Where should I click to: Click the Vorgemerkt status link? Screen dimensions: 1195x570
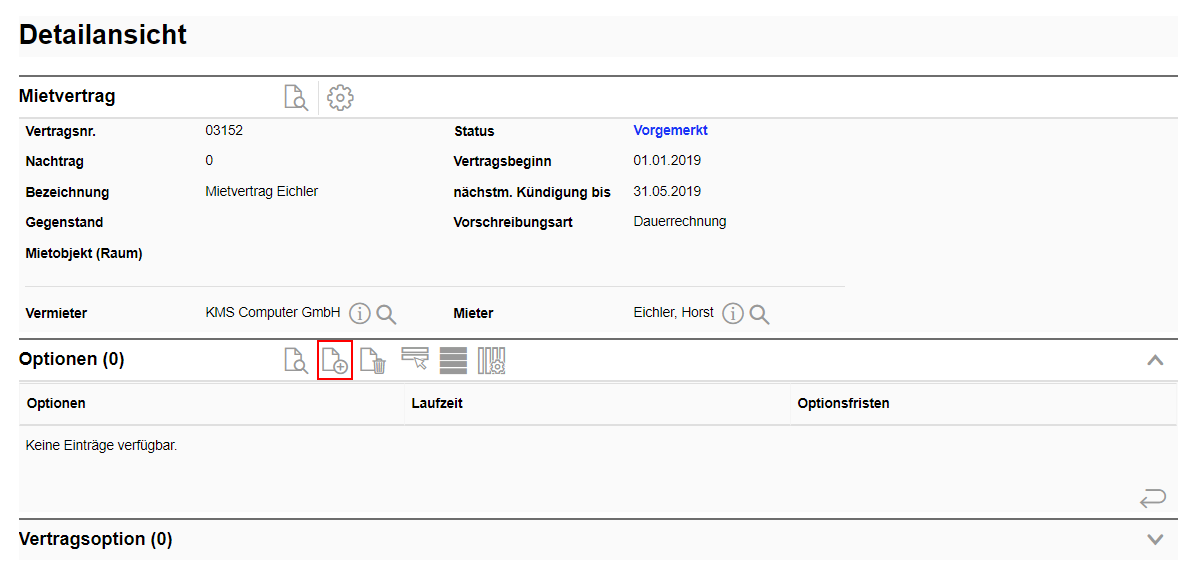pyautogui.click(x=670, y=131)
